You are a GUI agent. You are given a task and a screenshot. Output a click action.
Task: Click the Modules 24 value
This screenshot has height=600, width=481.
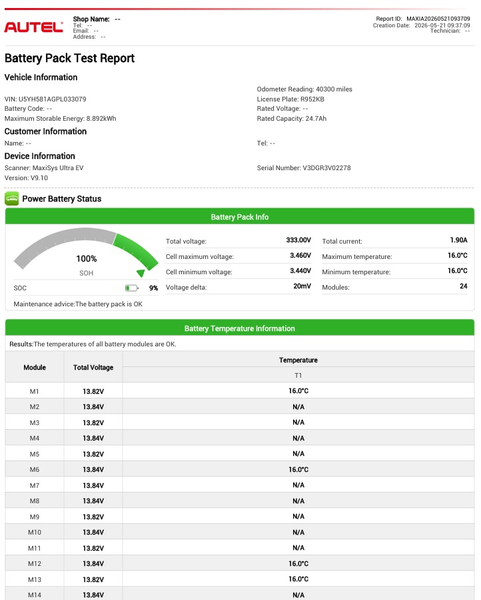[463, 286]
